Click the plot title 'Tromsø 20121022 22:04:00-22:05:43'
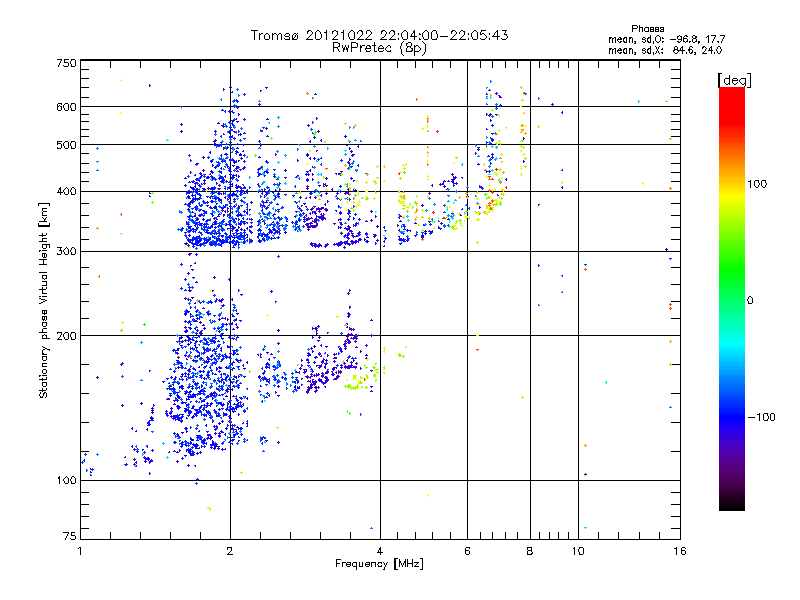The height and width of the screenshot is (600, 800). [x=379, y=35]
